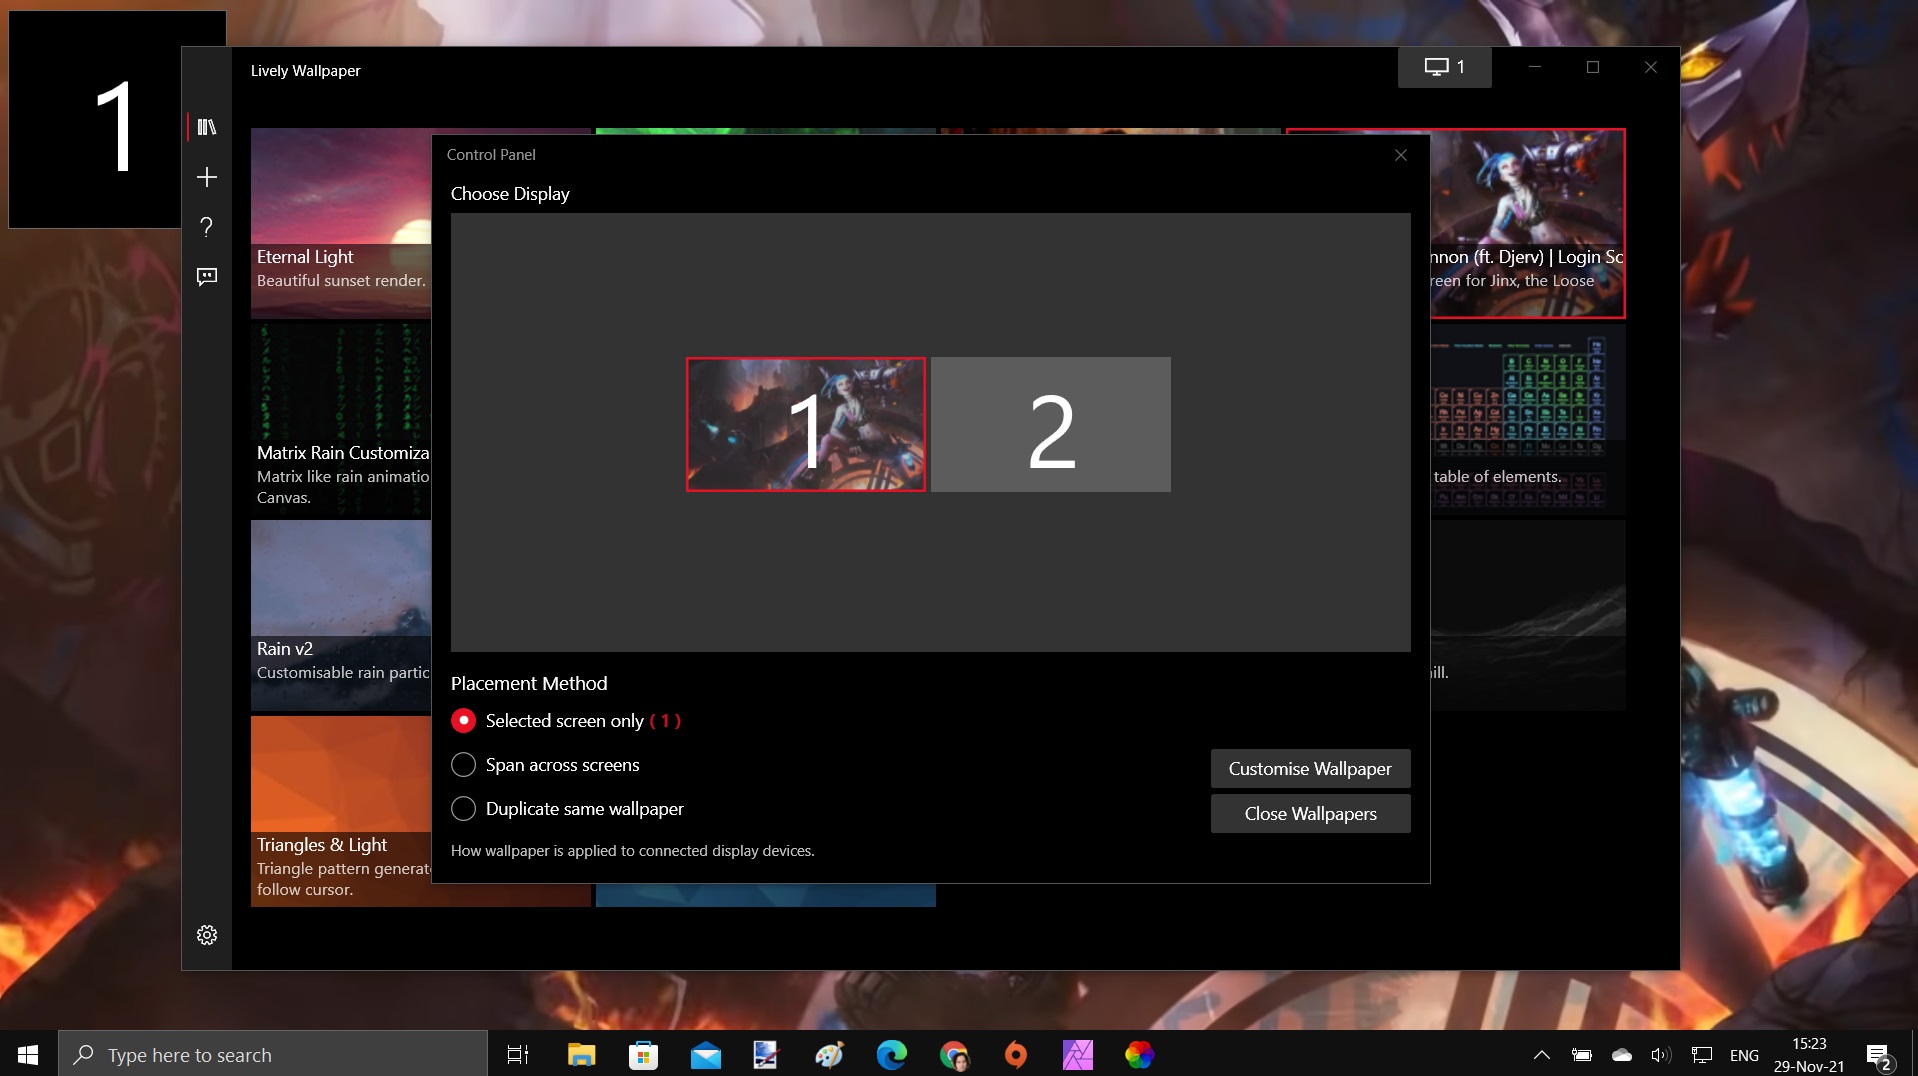Expand the hidden system tray icons chevron
Image resolution: width=1918 pixels, height=1076 pixels.
tap(1541, 1055)
